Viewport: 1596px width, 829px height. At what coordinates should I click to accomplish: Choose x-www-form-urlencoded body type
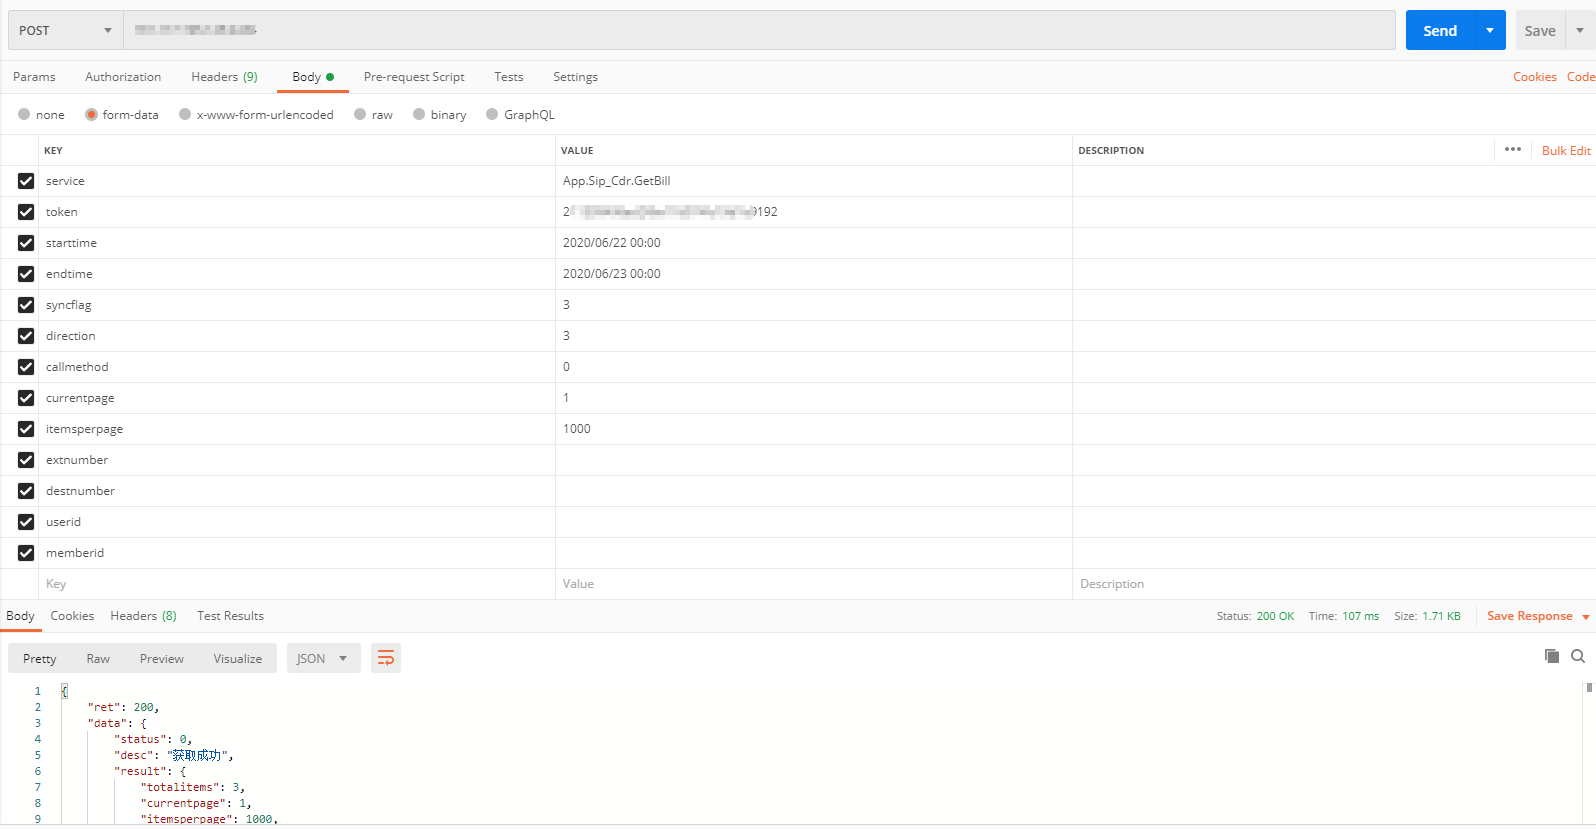click(185, 115)
